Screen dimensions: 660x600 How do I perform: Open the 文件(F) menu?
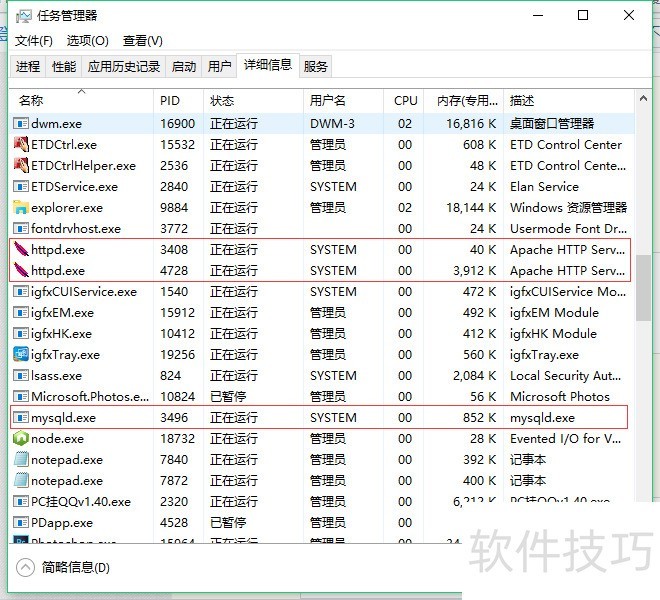[34, 41]
